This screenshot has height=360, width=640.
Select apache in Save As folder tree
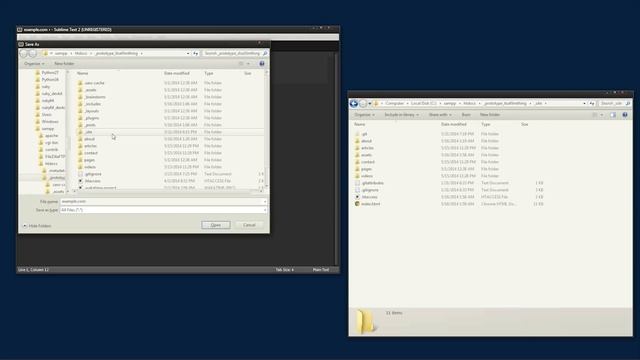(51, 136)
